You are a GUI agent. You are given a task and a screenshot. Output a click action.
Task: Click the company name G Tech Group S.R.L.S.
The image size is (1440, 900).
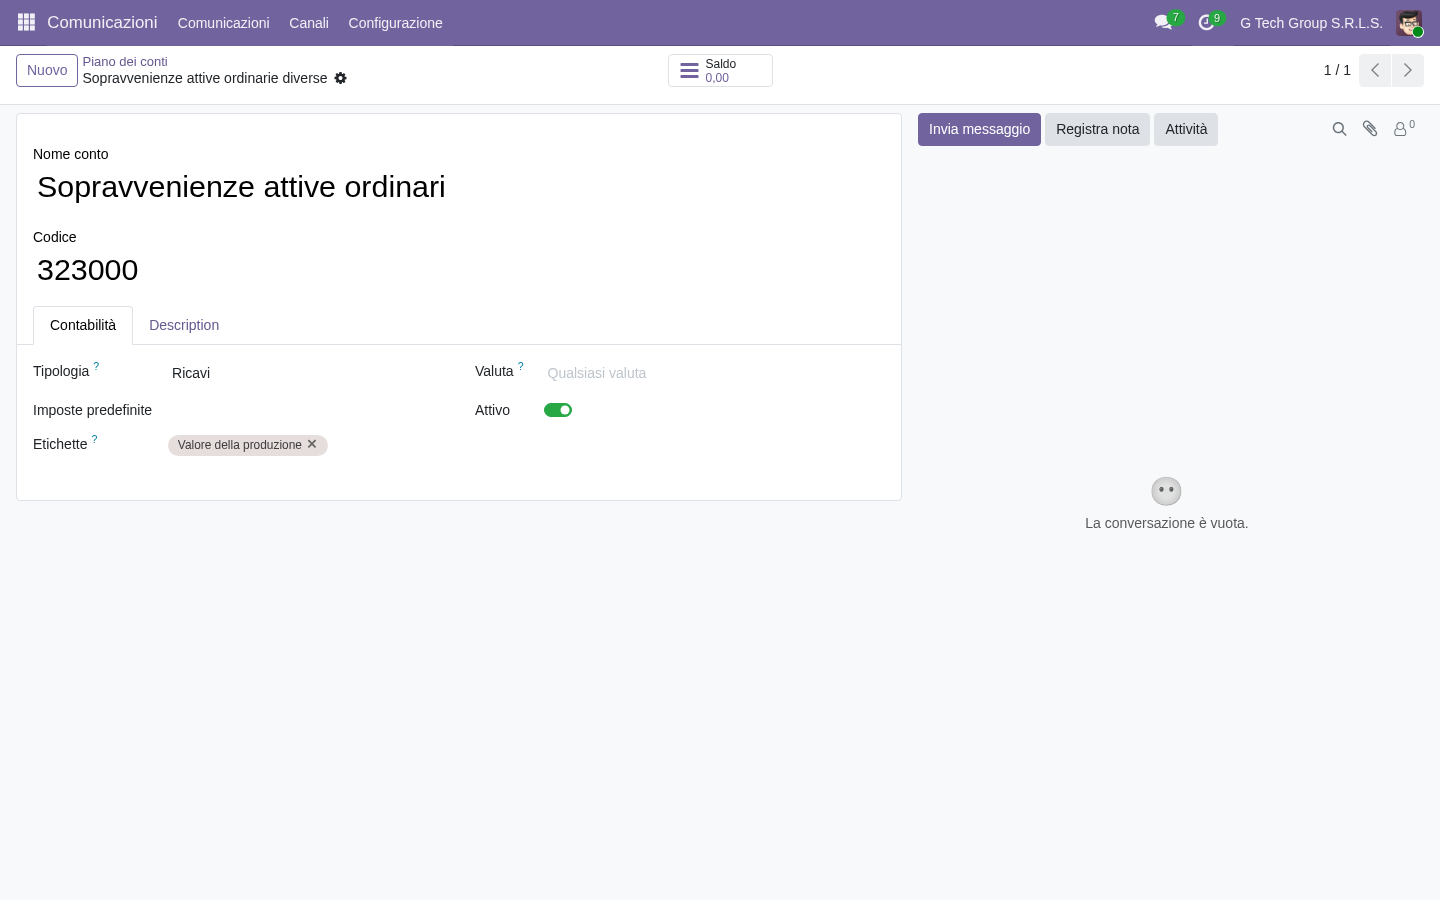(x=1311, y=23)
